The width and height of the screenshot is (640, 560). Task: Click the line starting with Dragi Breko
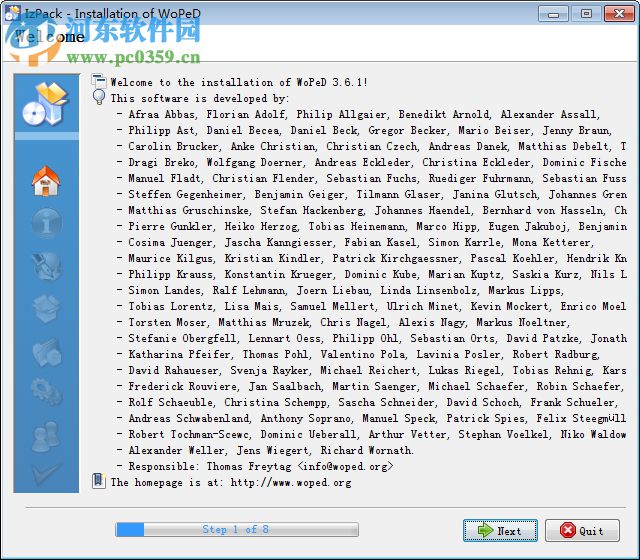[371, 162]
